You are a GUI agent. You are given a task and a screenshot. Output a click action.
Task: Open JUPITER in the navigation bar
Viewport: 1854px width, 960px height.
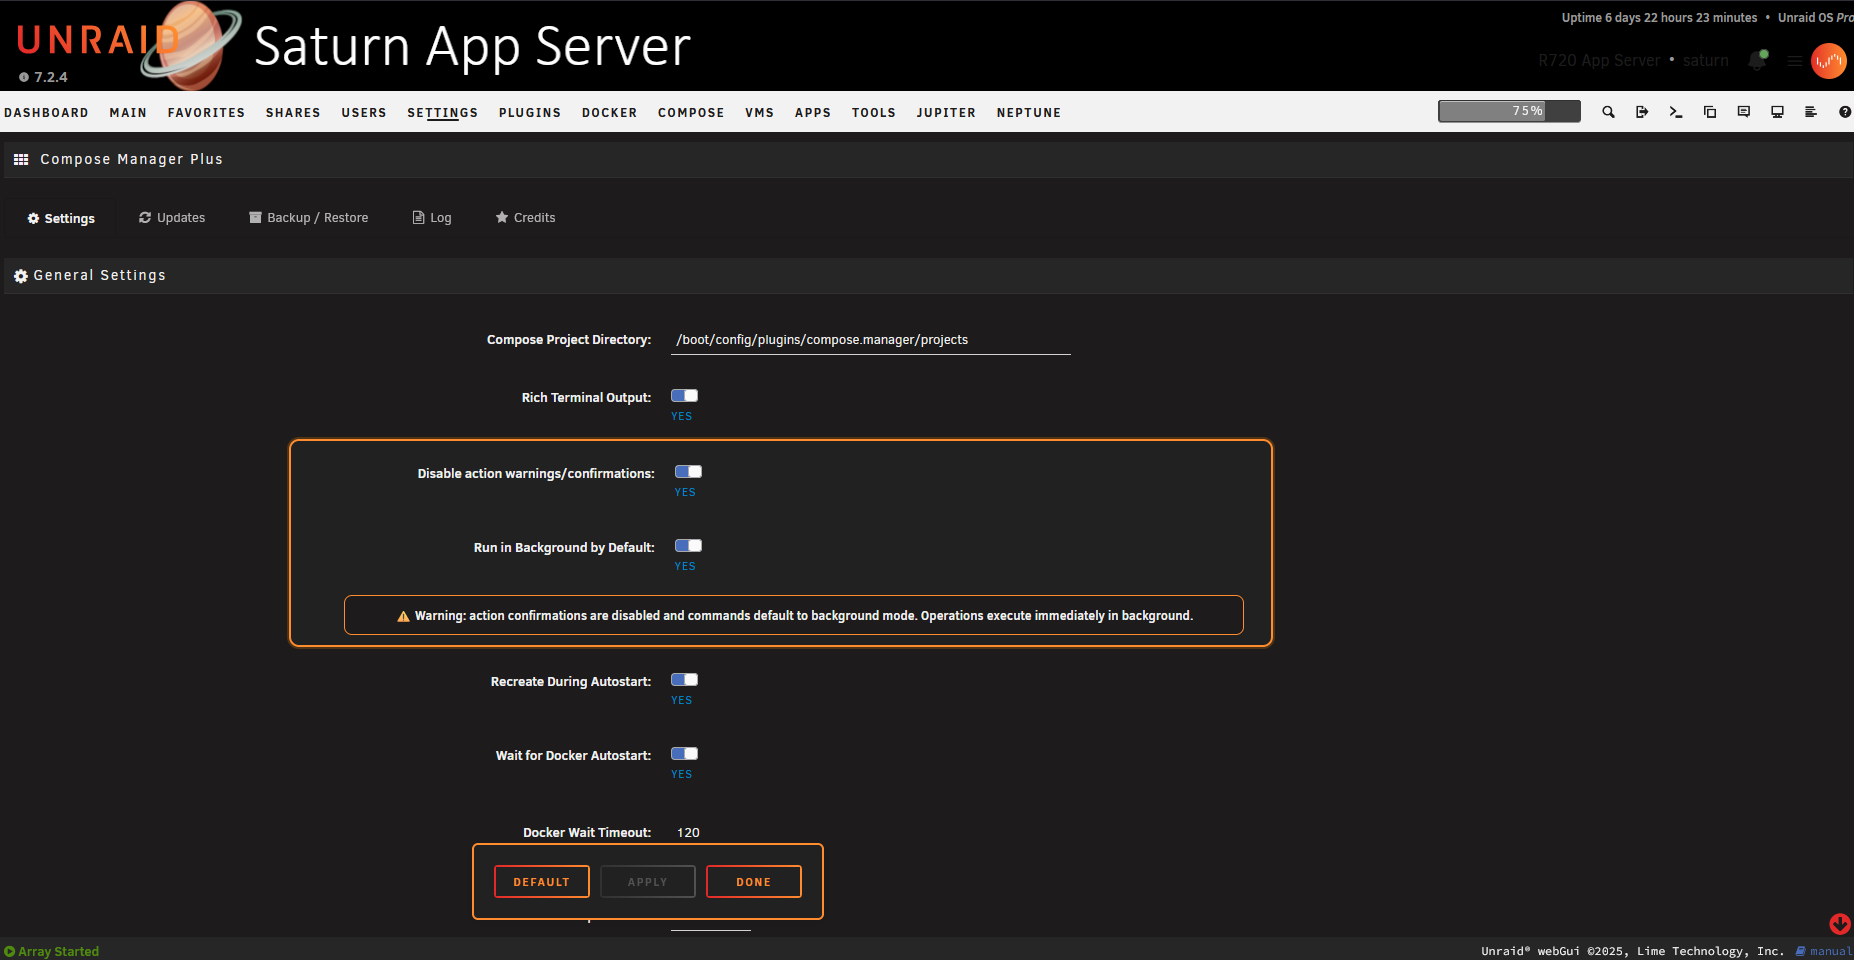[x=946, y=113]
